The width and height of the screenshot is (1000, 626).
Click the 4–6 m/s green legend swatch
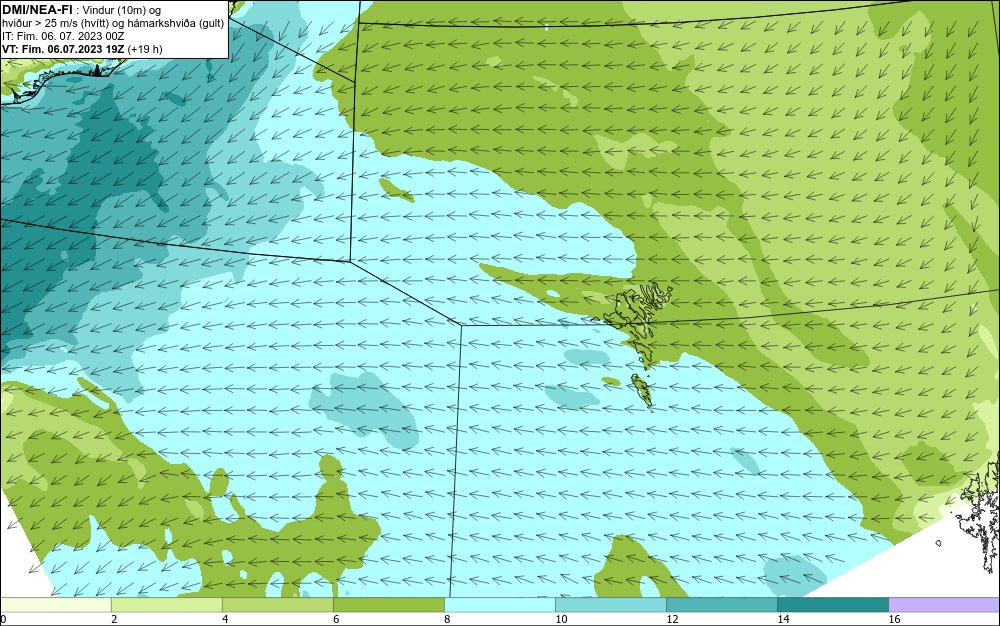click(x=278, y=605)
